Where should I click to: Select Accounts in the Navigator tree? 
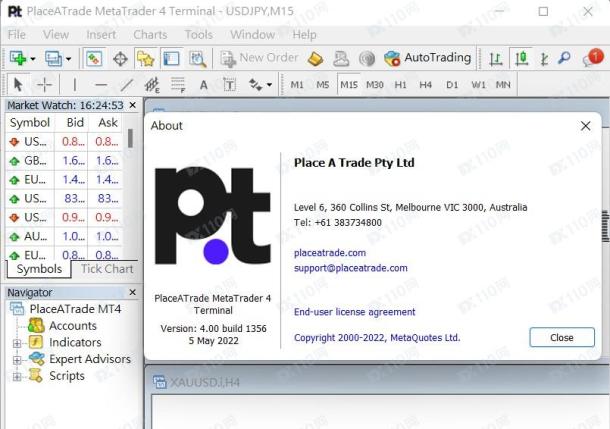point(73,326)
